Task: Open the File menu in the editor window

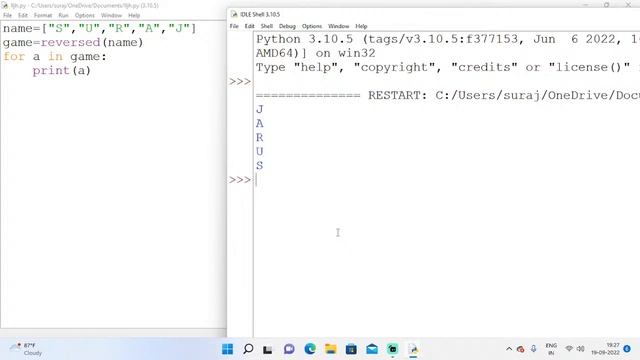Action: click(x=8, y=16)
